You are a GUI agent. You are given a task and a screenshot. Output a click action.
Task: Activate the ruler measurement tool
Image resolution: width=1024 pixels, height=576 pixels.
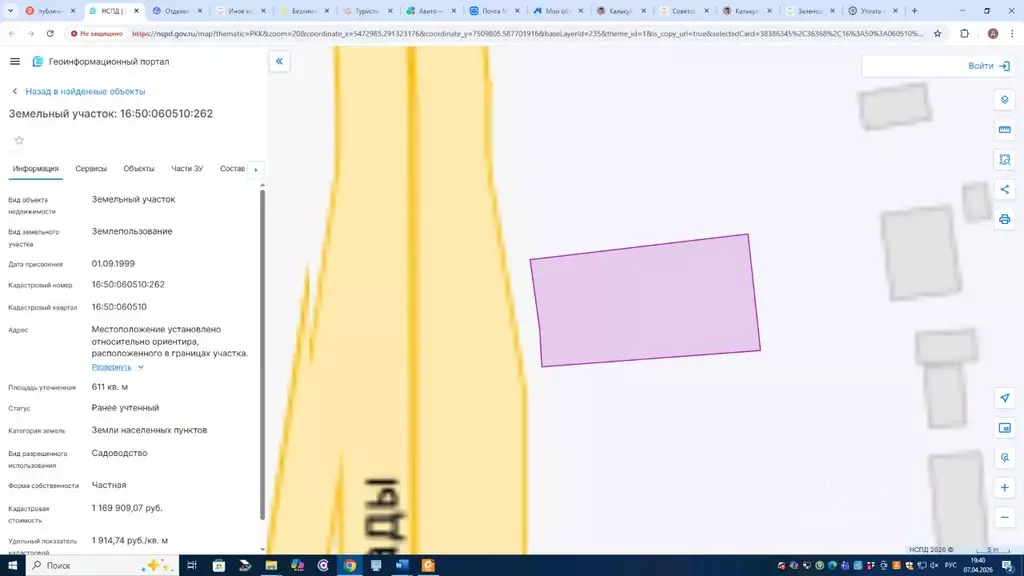1004,130
